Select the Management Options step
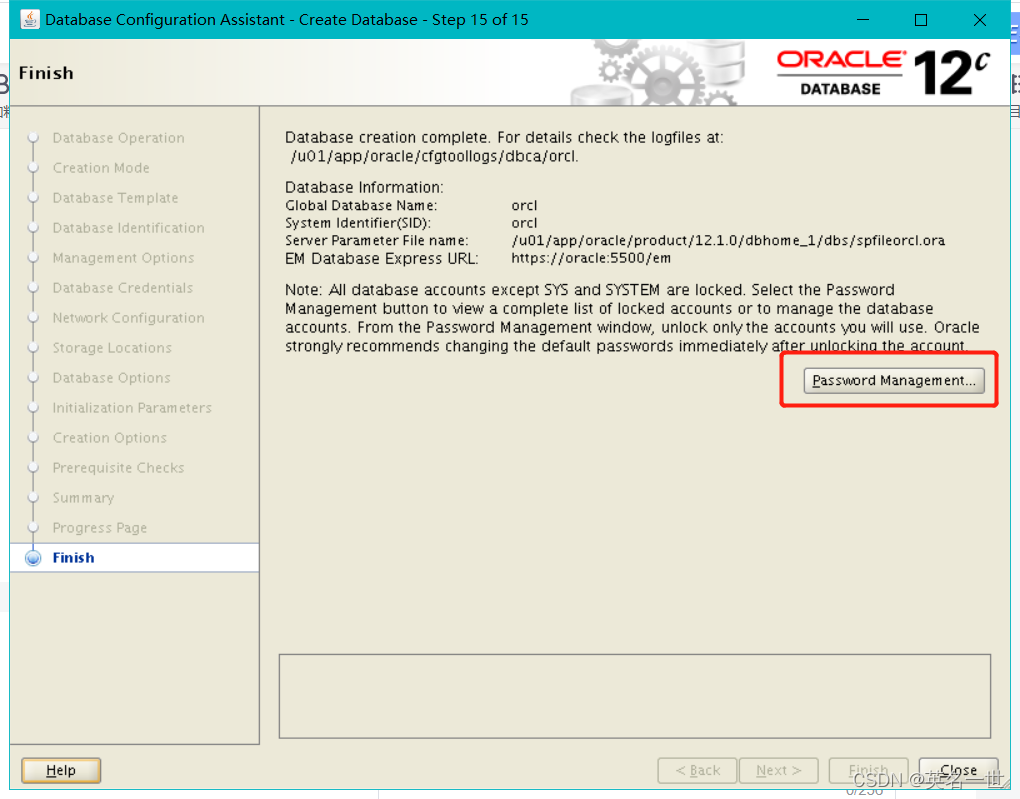The width and height of the screenshot is (1020, 799). (x=123, y=258)
